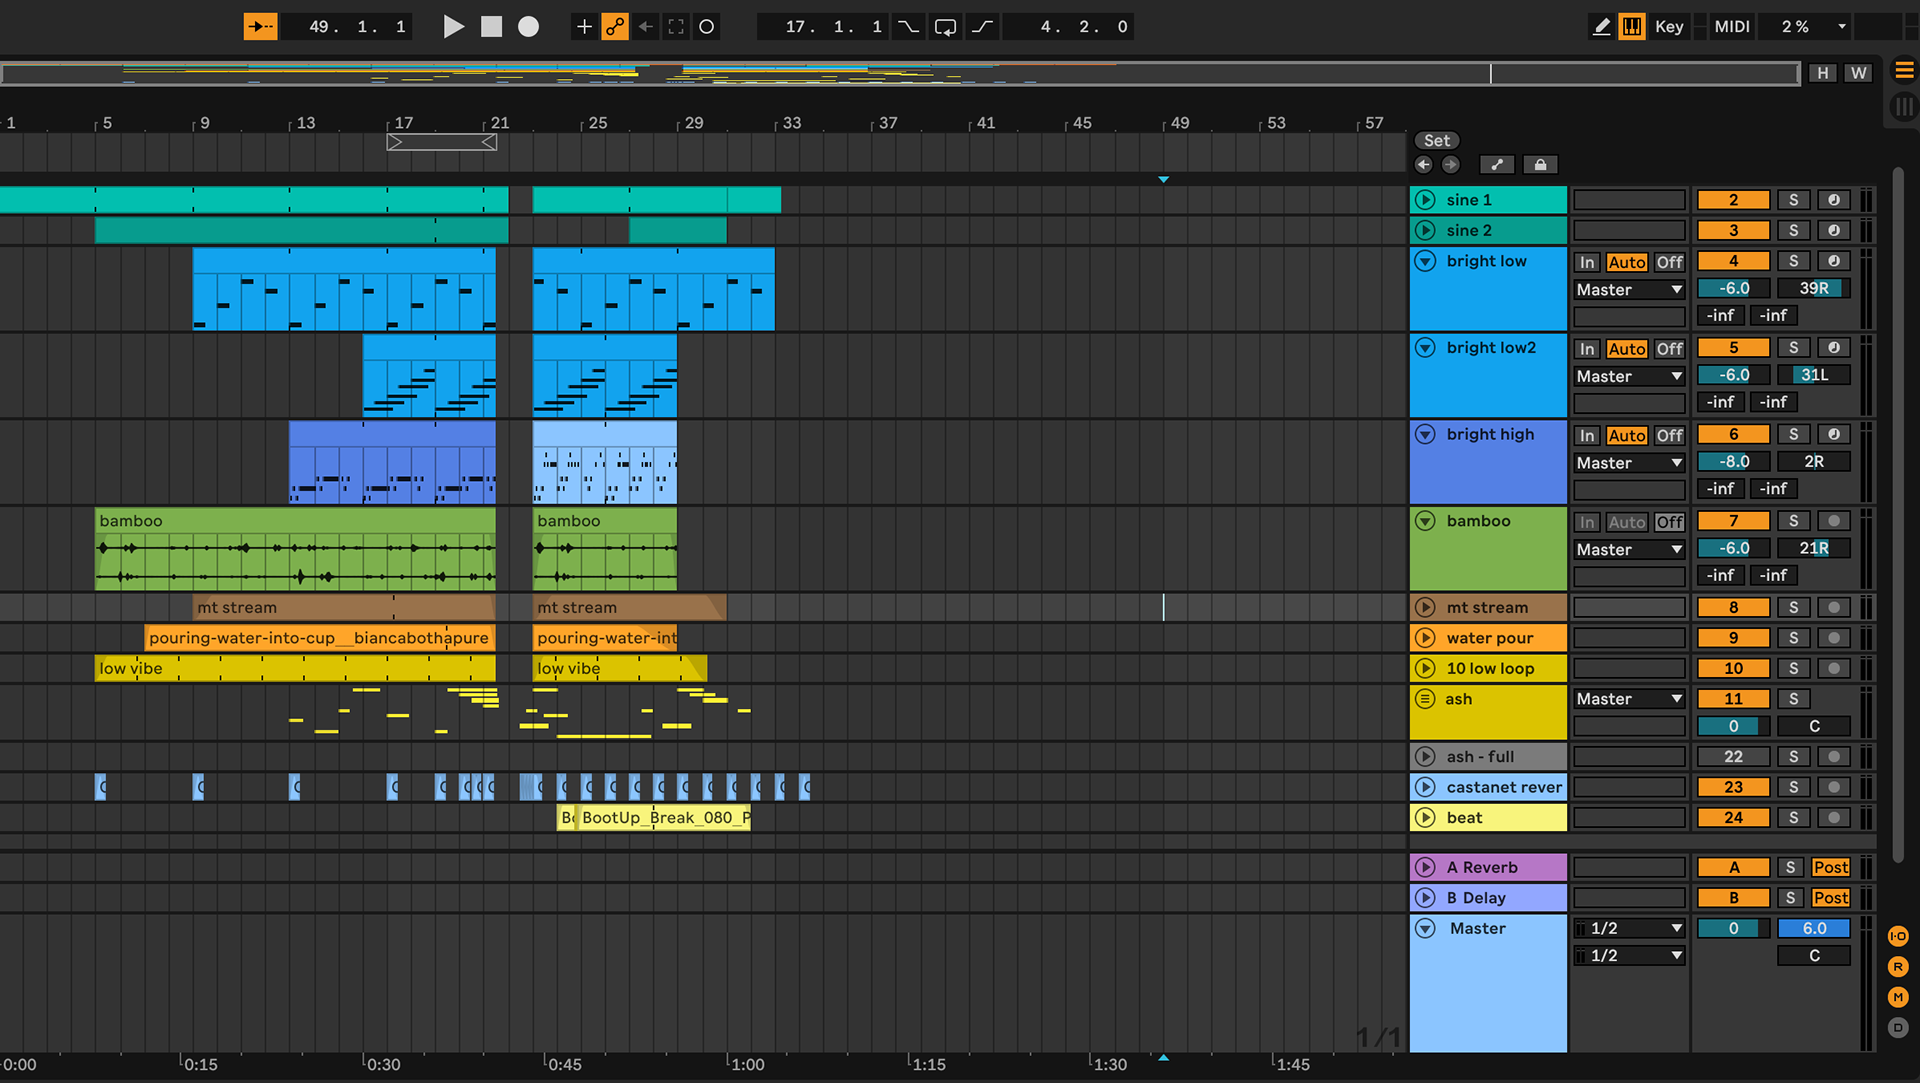Toggle Automation Arm in the toolbar
The height and width of the screenshot is (1083, 1920).
pyautogui.click(x=615, y=27)
